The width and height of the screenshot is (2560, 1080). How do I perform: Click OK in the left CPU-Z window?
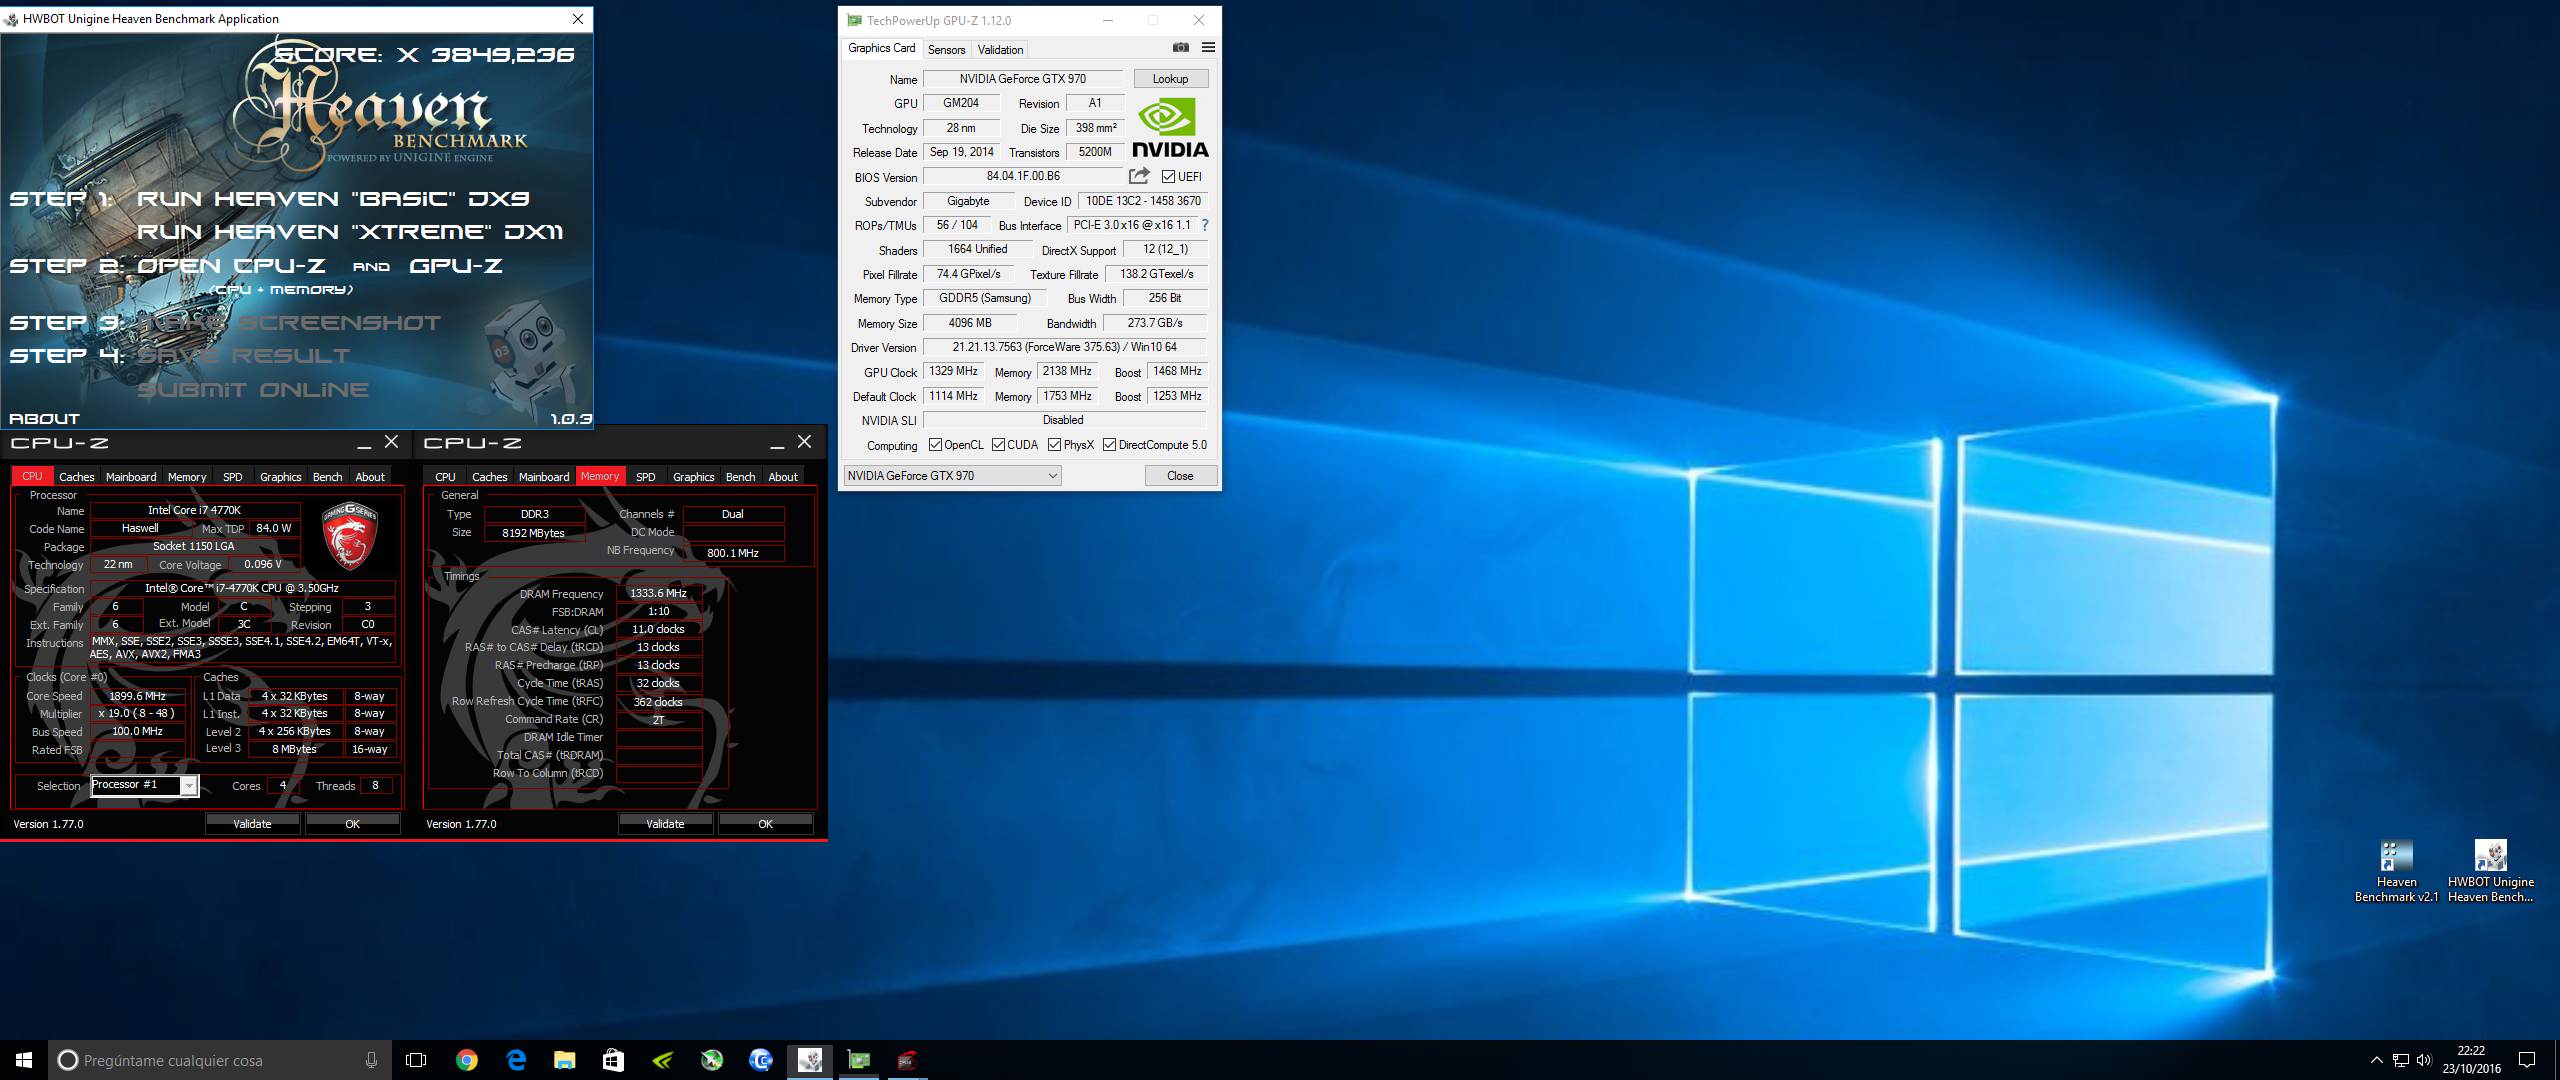coord(352,824)
